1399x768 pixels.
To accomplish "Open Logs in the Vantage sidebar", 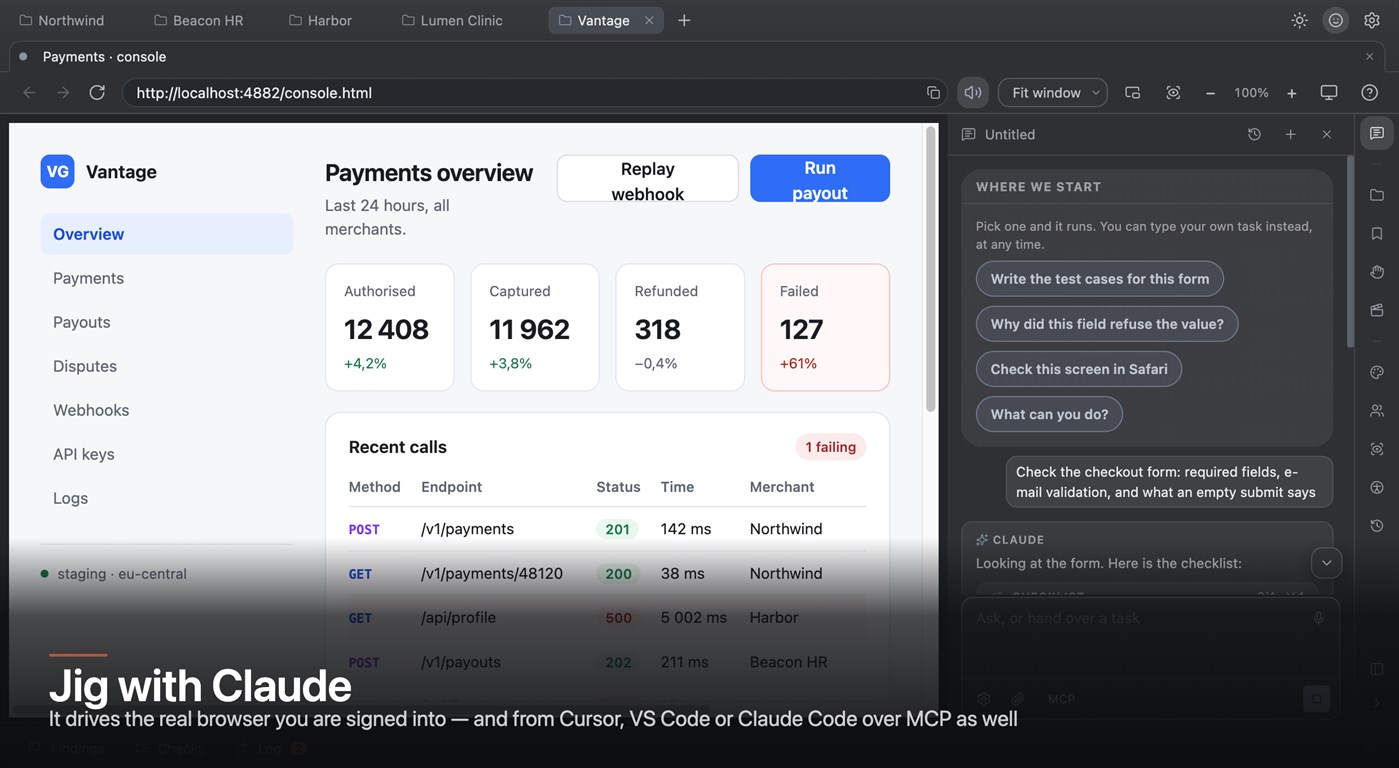I will click(167, 498).
